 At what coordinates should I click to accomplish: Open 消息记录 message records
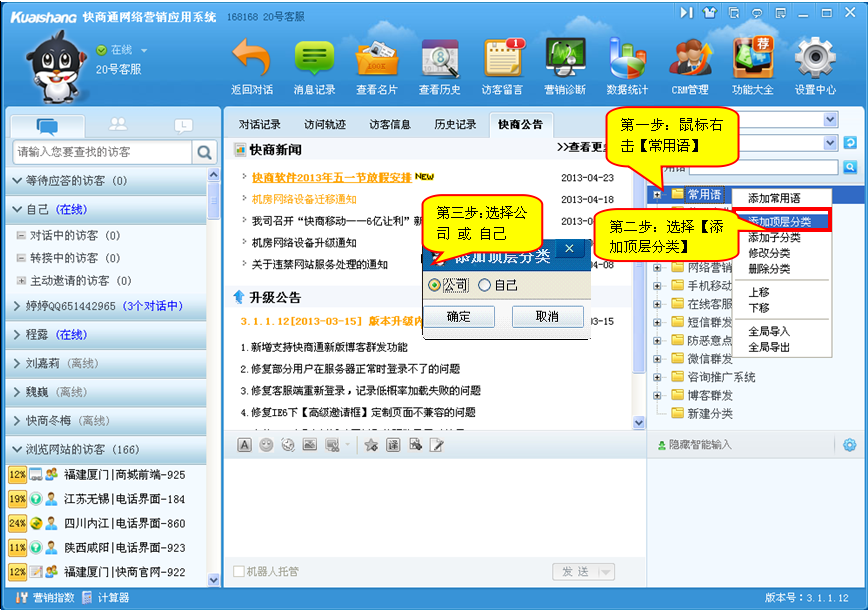(314, 66)
